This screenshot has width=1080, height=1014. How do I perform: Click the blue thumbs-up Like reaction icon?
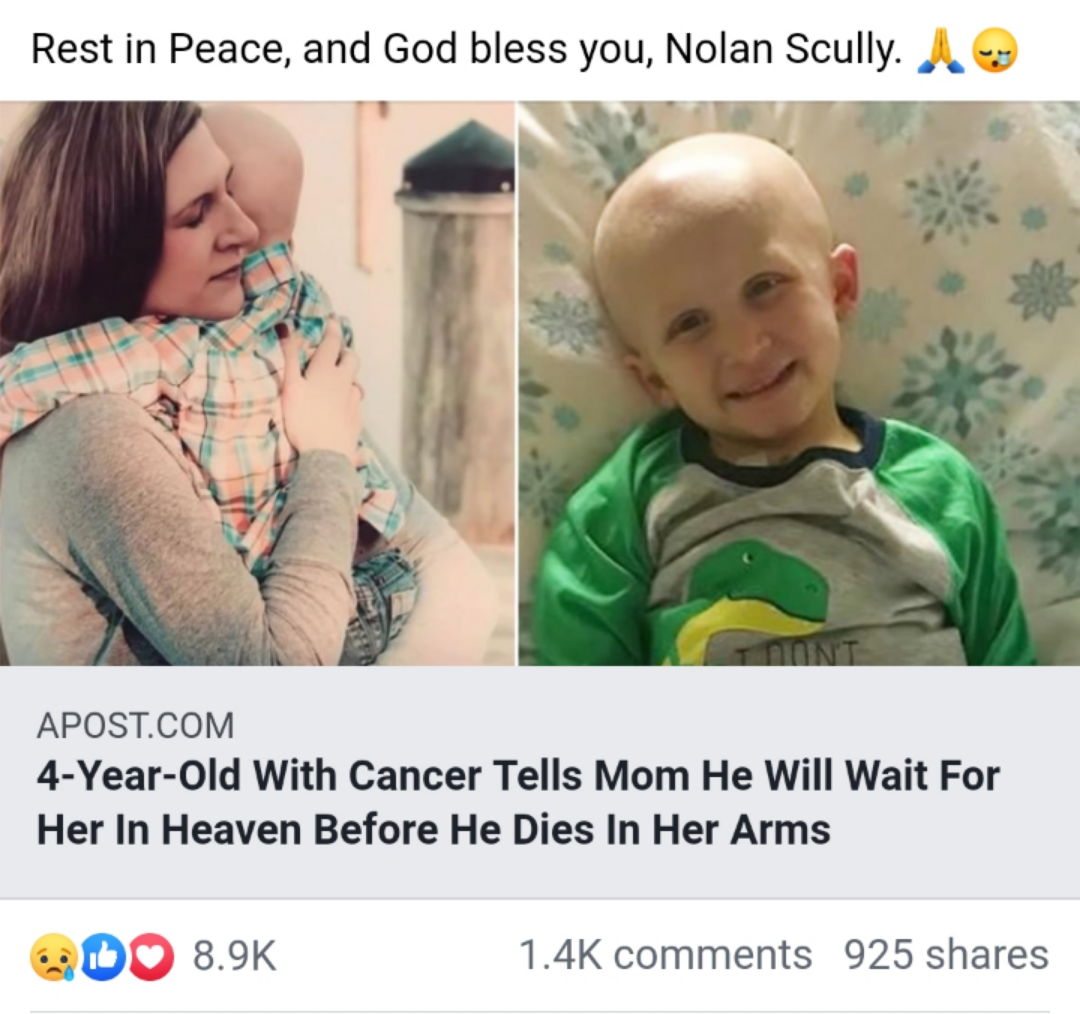[102, 955]
